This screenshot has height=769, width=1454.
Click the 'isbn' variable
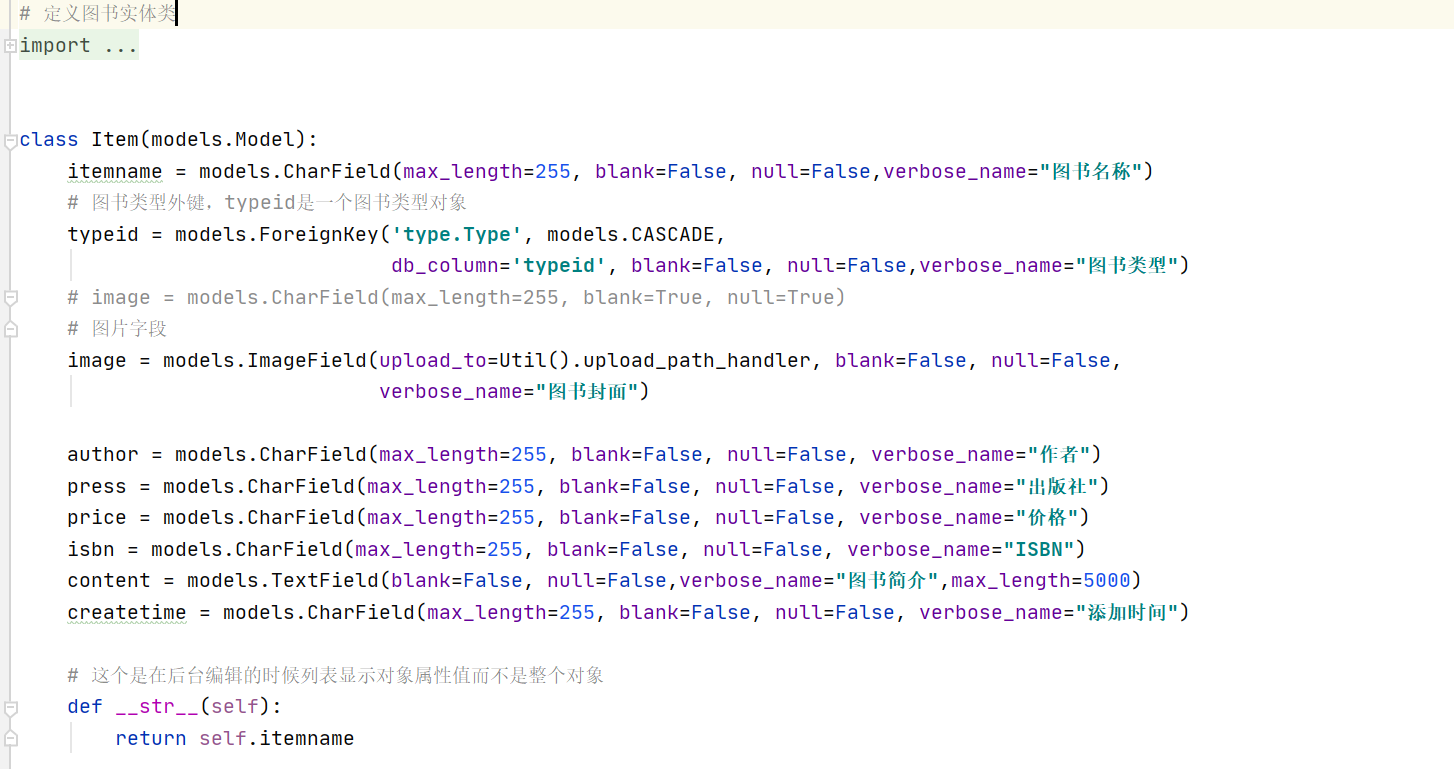pyautogui.click(x=91, y=550)
